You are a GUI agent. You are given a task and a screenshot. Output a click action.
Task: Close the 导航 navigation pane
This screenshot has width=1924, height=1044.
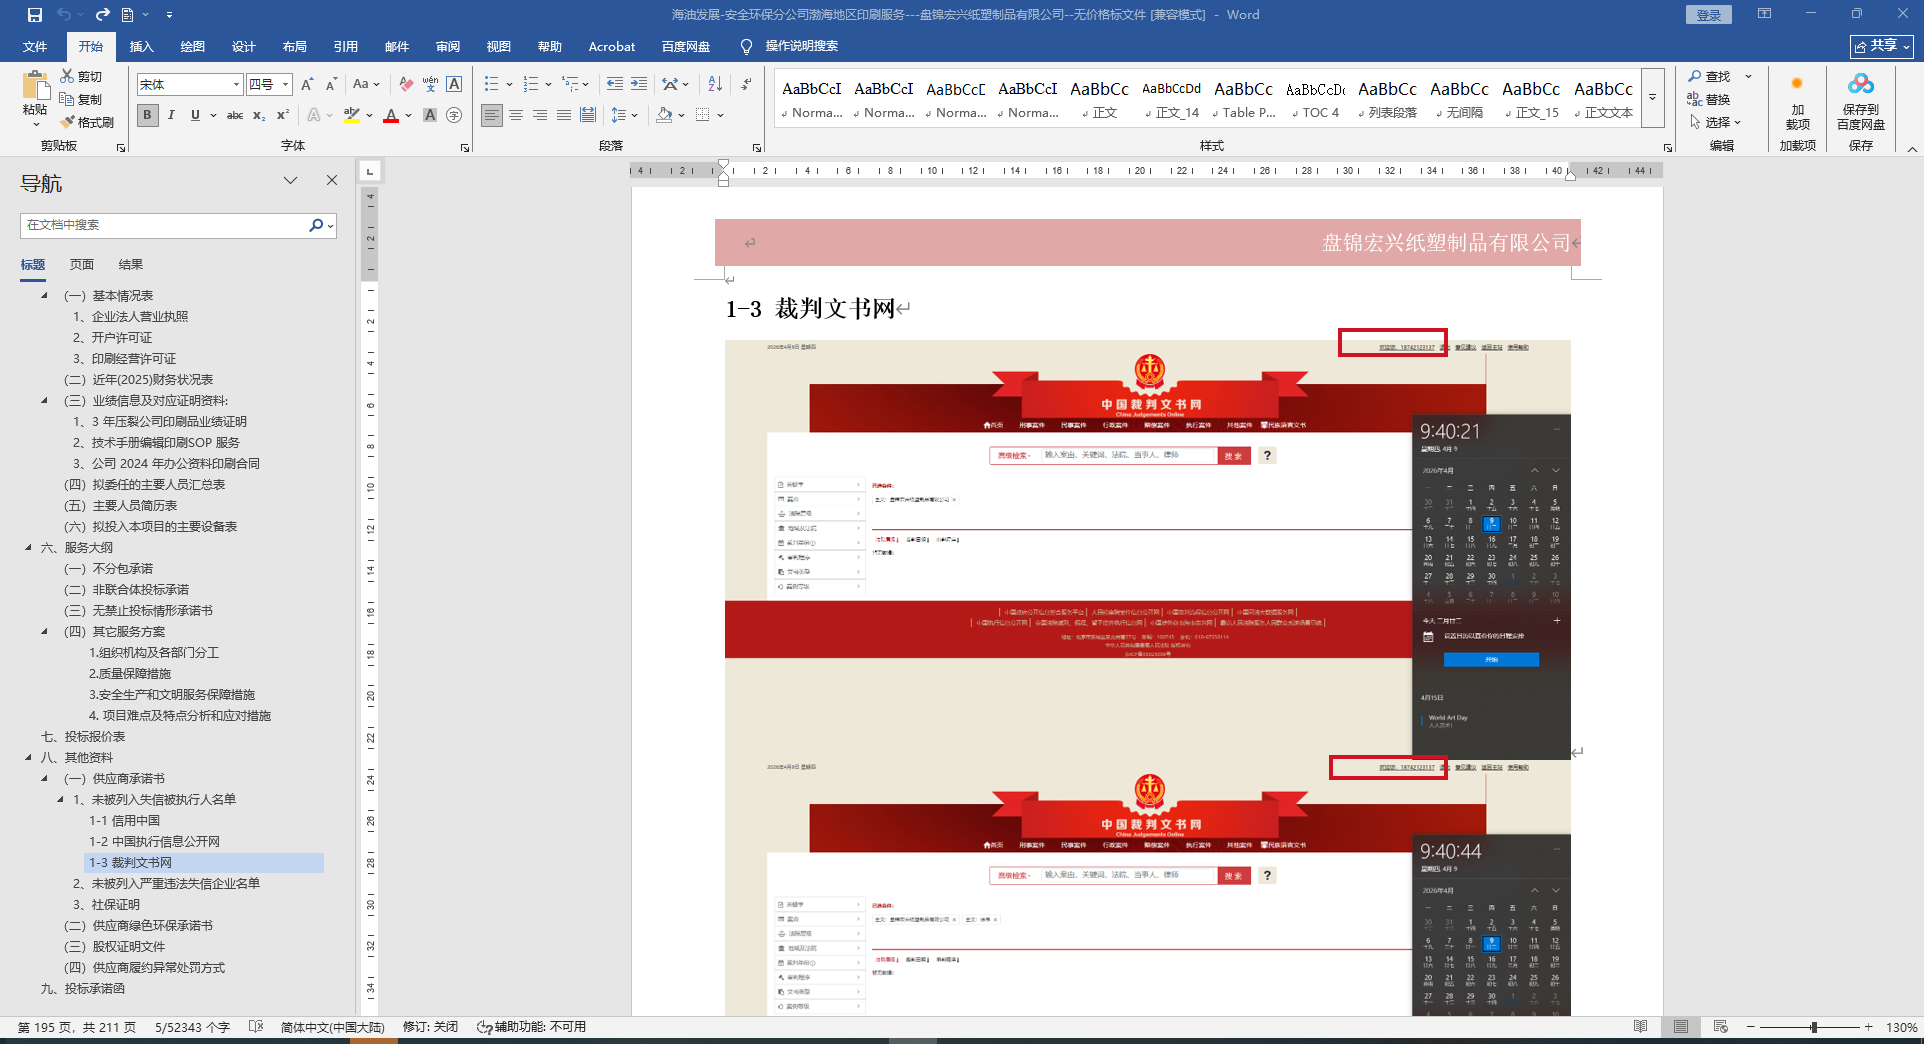(332, 180)
